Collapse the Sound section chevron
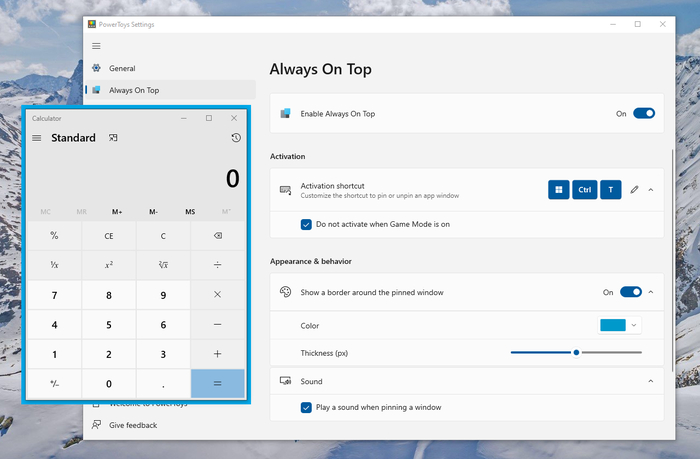This screenshot has height=459, width=700. [651, 381]
